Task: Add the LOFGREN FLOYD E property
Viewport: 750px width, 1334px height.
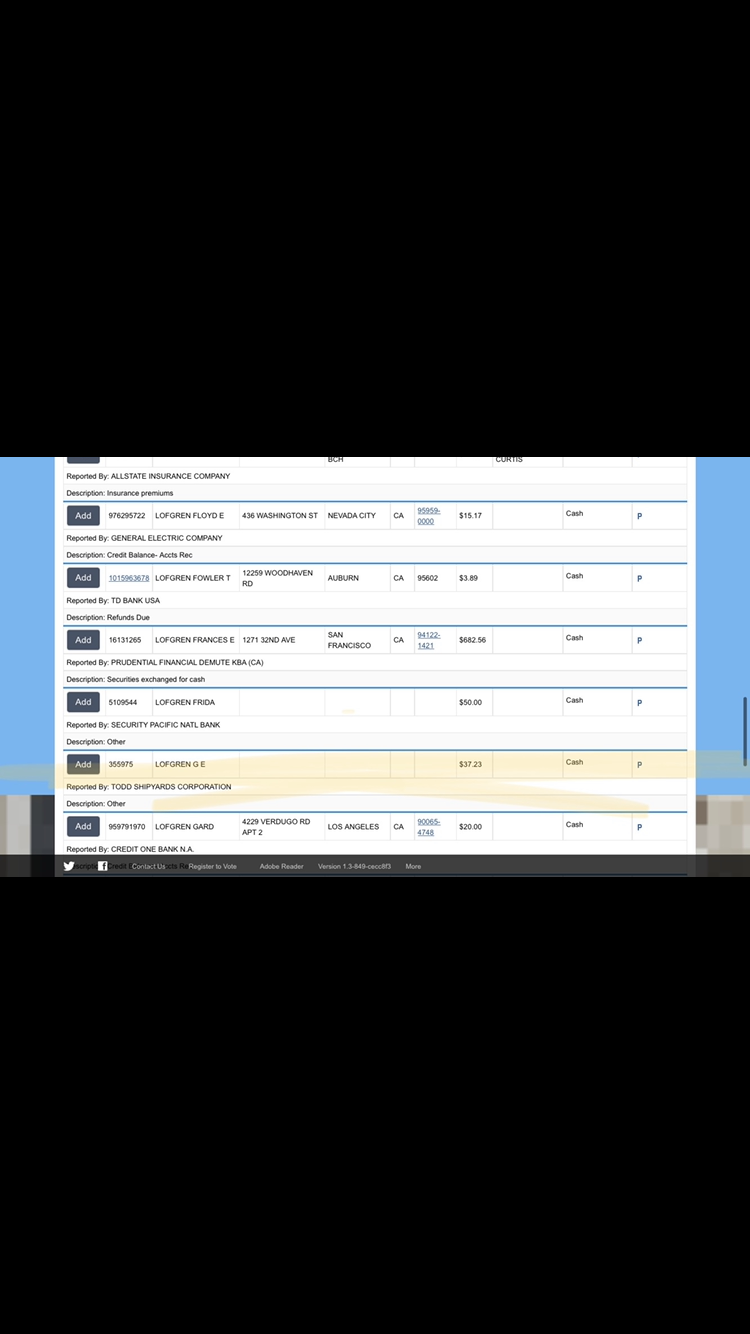Action: point(83,516)
